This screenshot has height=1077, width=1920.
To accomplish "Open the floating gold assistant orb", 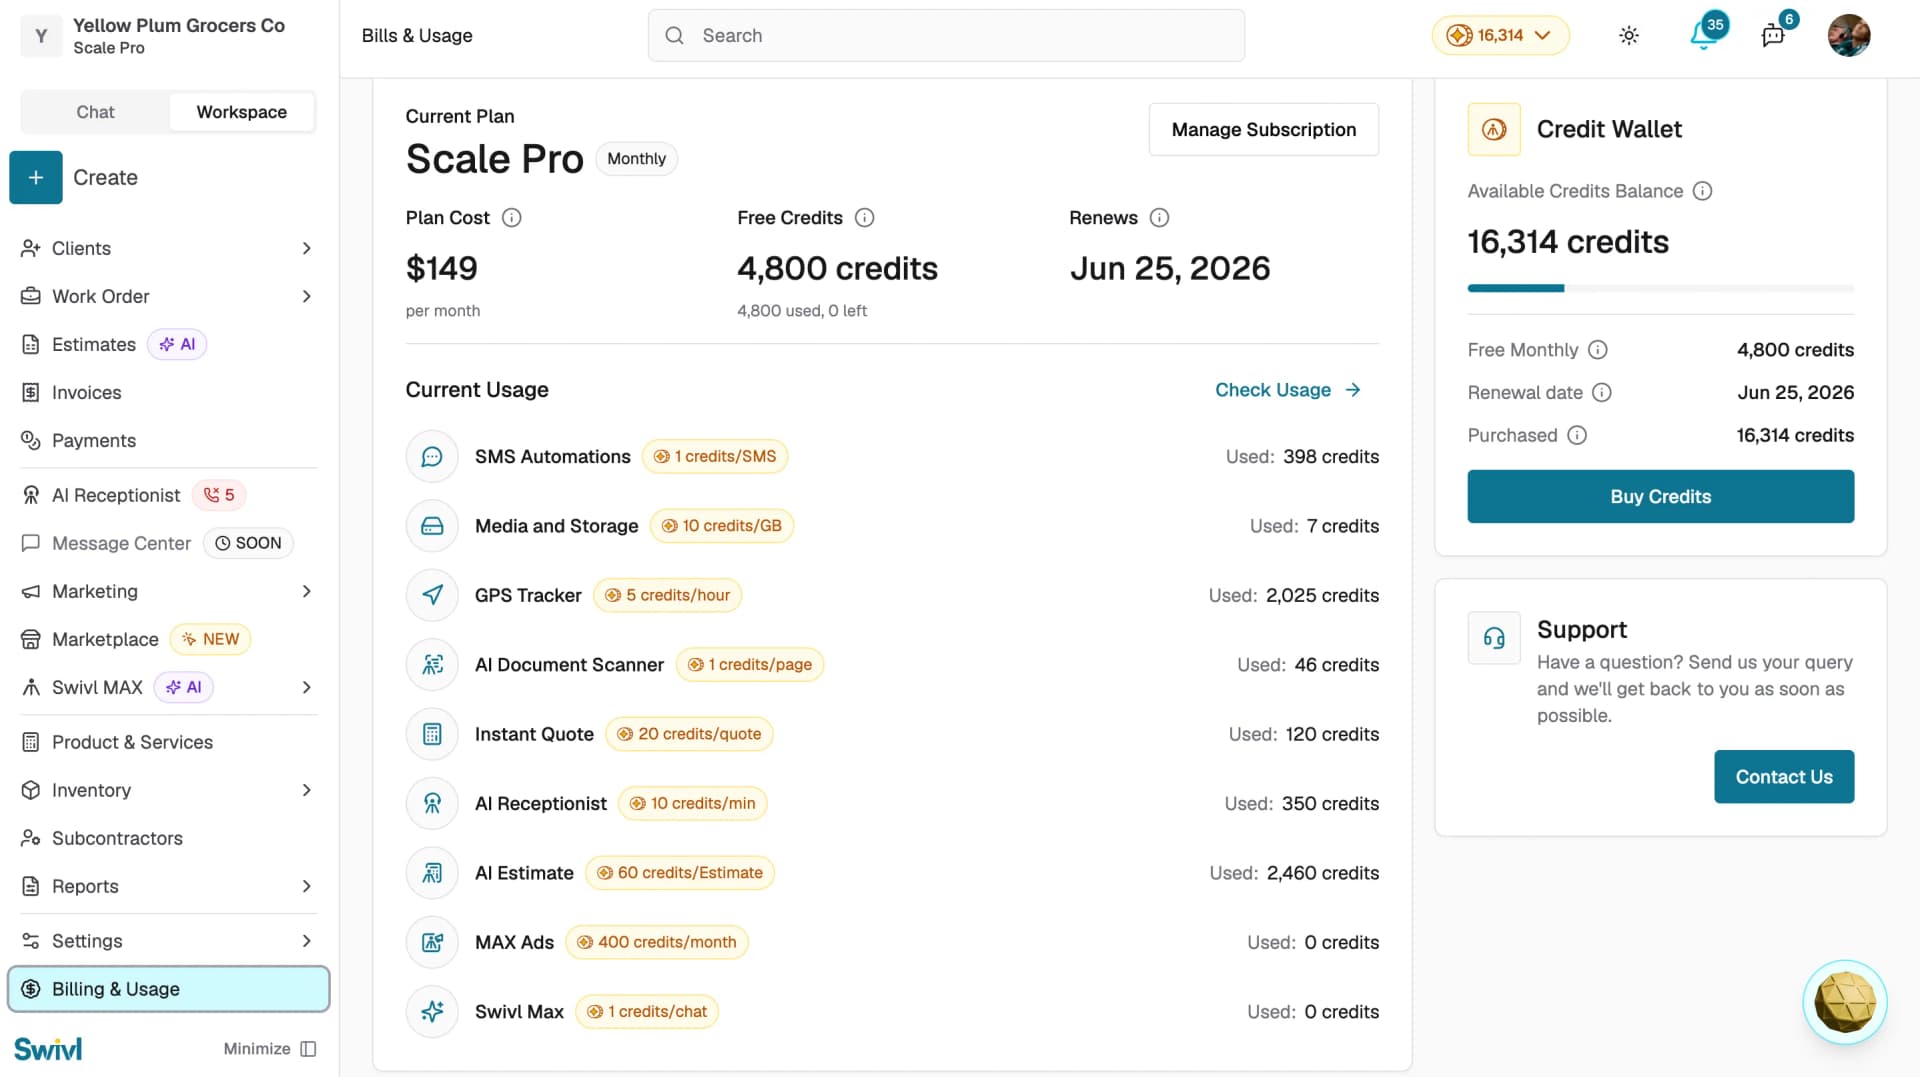I will pos(1845,1003).
